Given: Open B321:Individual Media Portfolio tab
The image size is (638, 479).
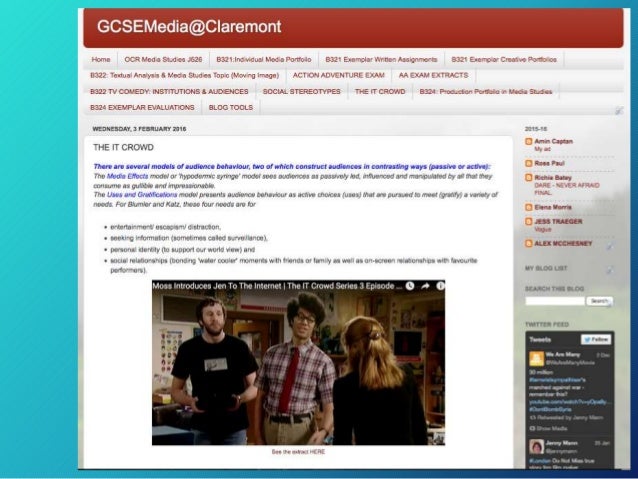Looking at the screenshot, I should click(264, 59).
